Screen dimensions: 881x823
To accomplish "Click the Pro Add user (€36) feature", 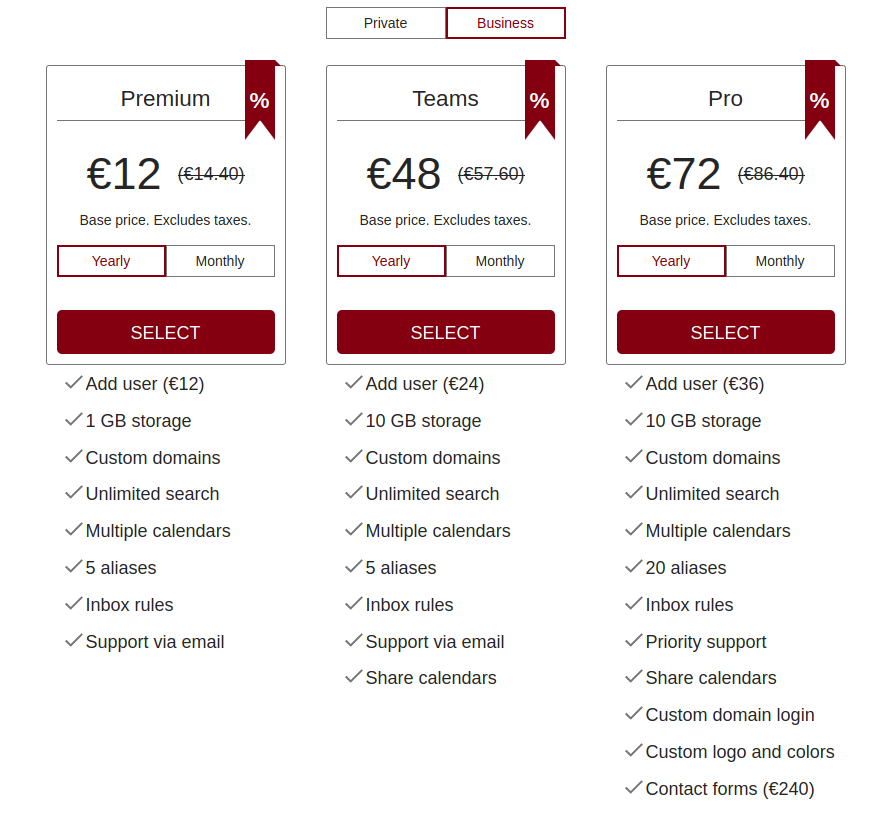I will [705, 384].
